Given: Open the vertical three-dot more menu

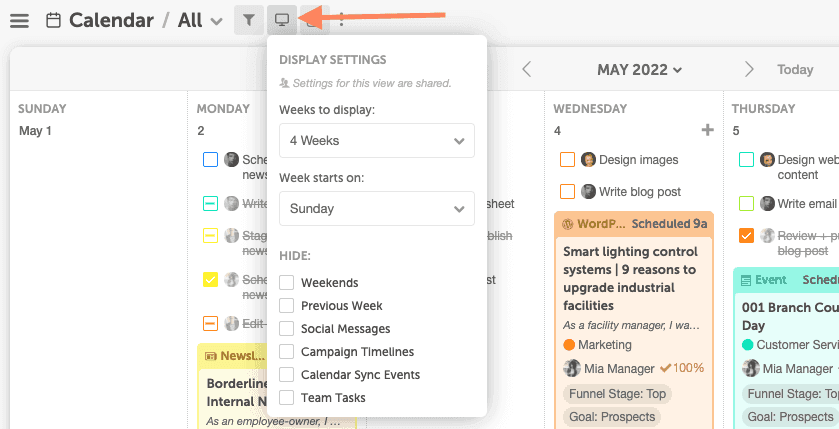Looking at the screenshot, I should click(341, 20).
